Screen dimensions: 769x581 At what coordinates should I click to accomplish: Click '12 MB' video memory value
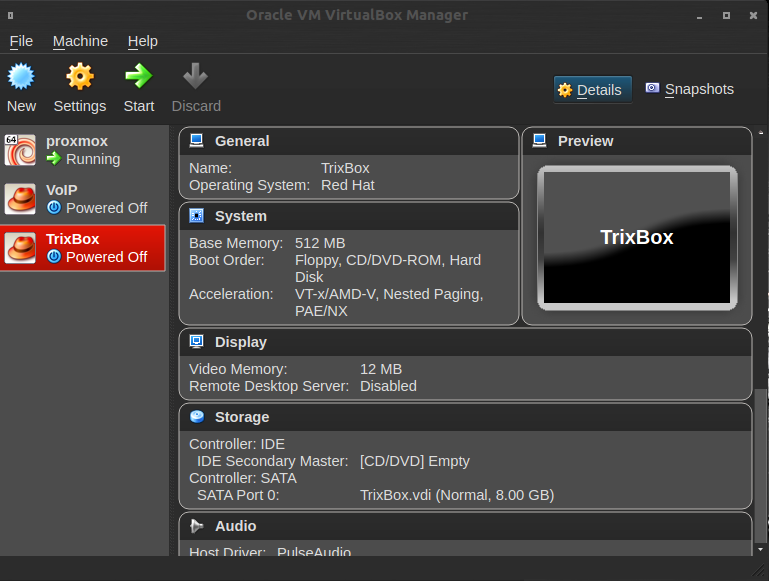(381, 369)
